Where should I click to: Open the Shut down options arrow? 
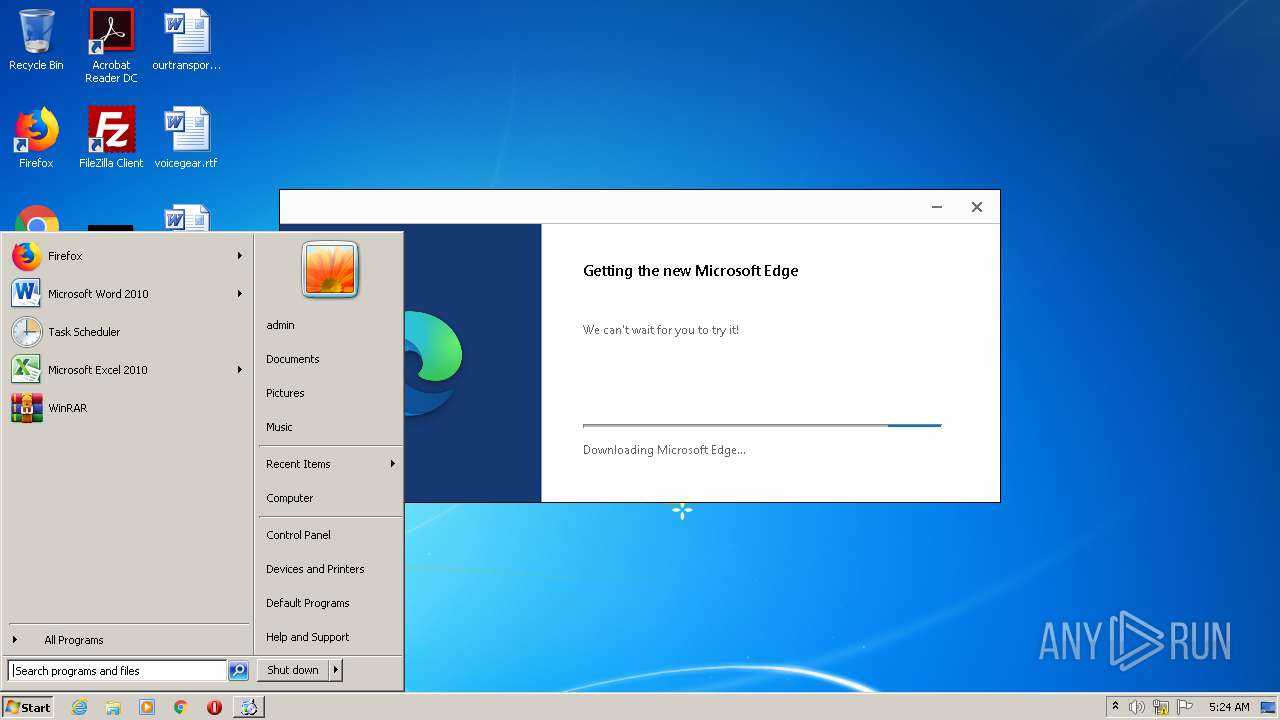(336, 670)
